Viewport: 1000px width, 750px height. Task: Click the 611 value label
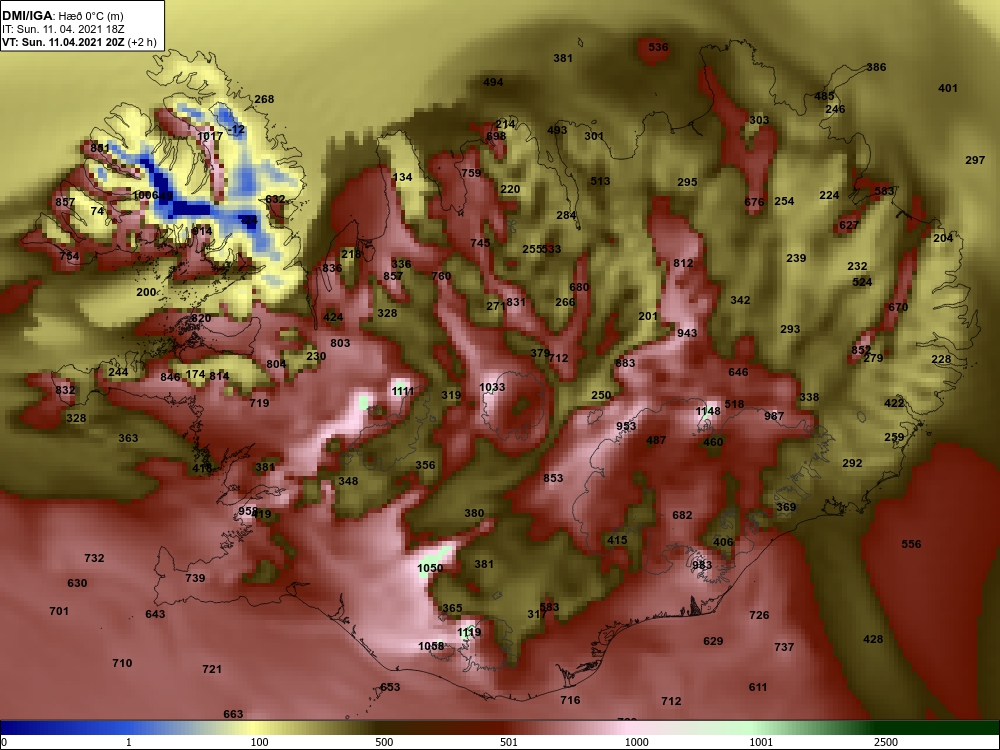(x=758, y=688)
